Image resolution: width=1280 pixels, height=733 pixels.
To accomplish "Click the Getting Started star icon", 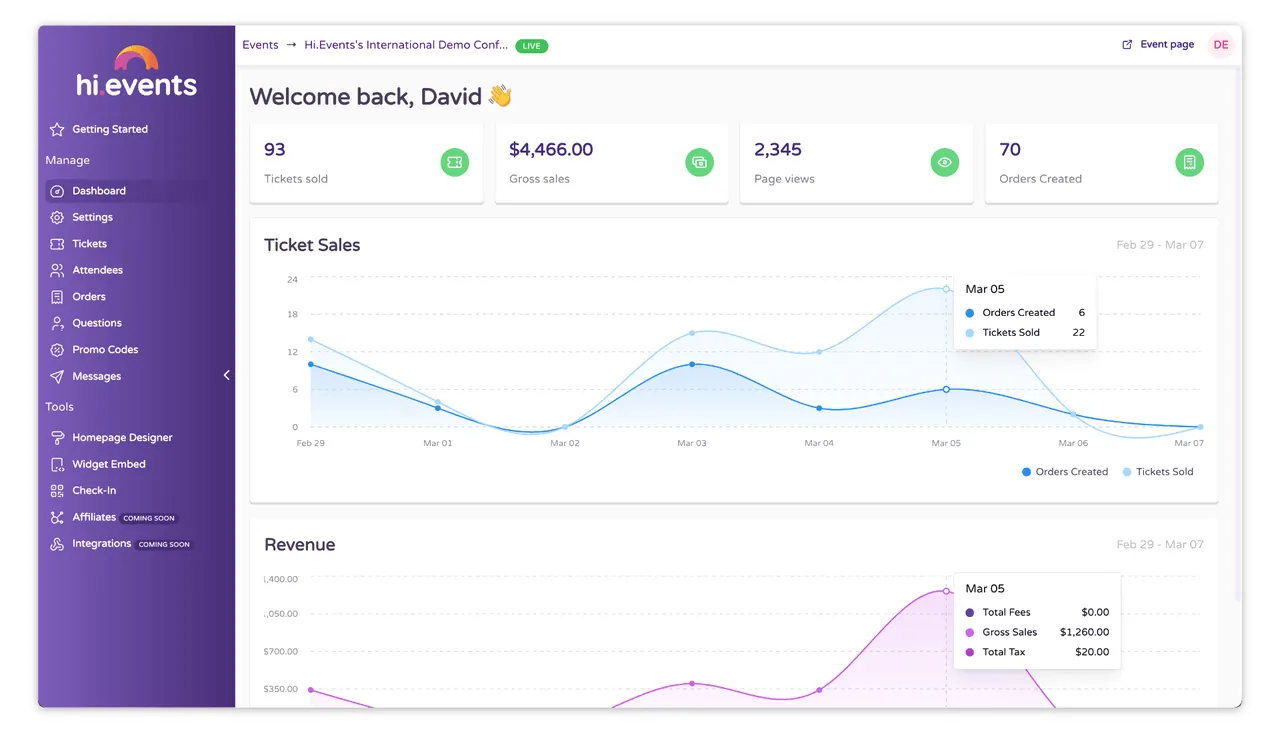I will pos(57,129).
